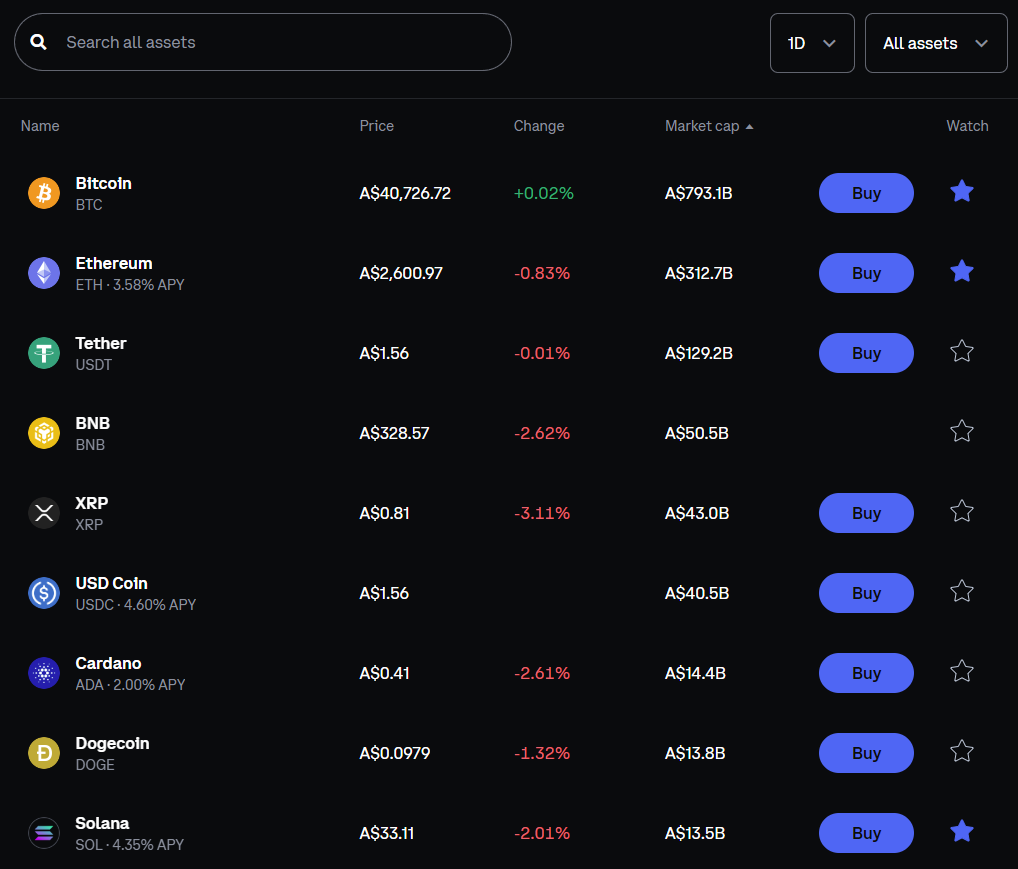Star Dogecoin in Watch column
The width and height of the screenshot is (1018, 869).
pyautogui.click(x=962, y=751)
